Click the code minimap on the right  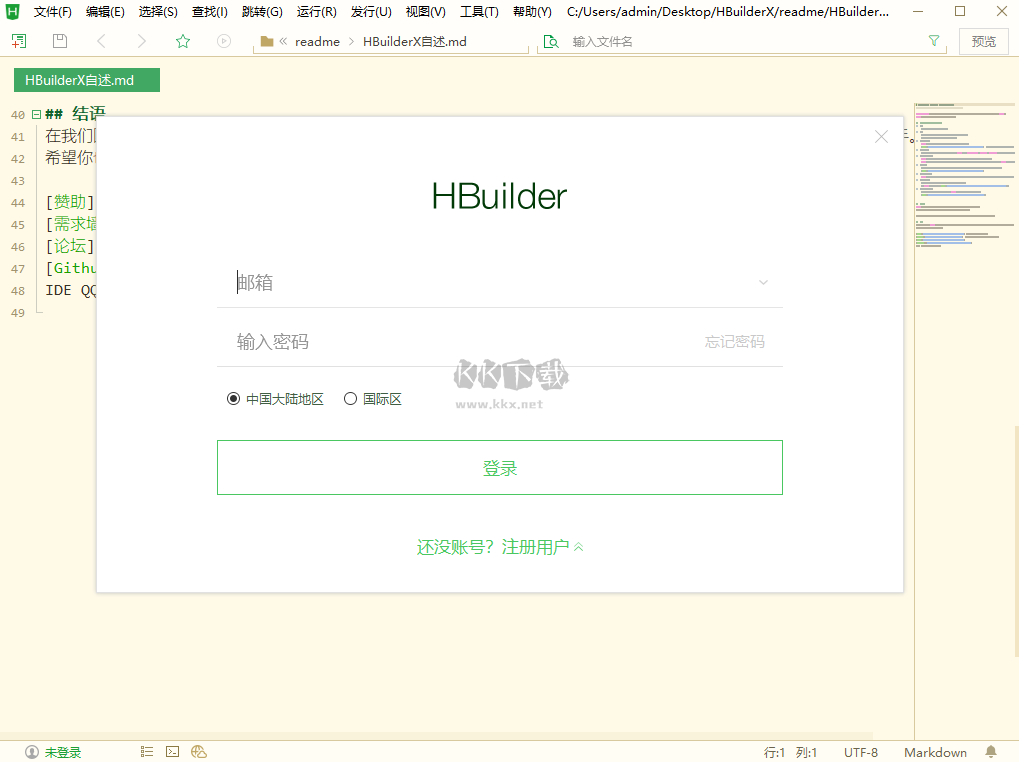pos(964,175)
